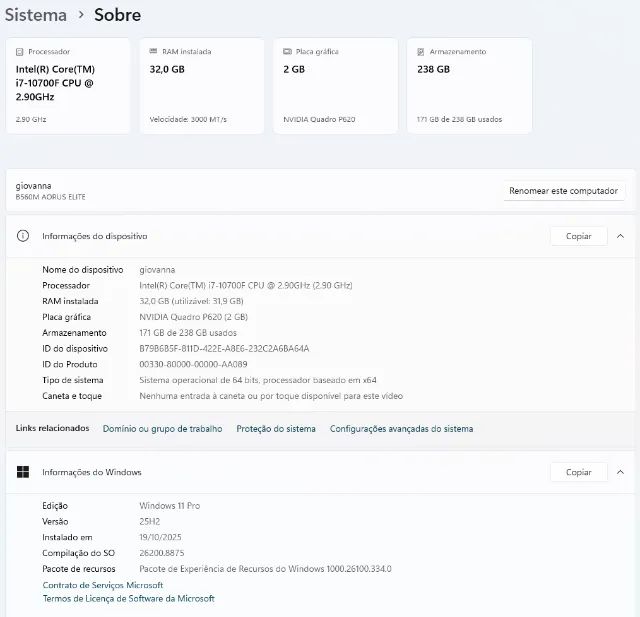This screenshot has height=617, width=640.
Task: Click the Informações do Windows header
Action: [x=320, y=472]
